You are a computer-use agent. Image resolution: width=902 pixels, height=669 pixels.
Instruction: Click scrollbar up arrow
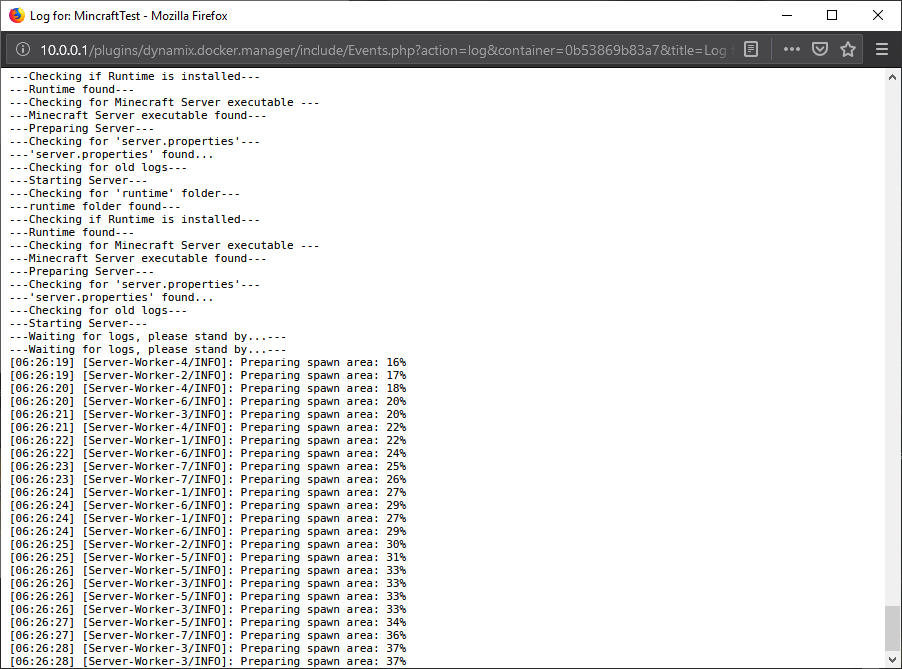(892, 77)
